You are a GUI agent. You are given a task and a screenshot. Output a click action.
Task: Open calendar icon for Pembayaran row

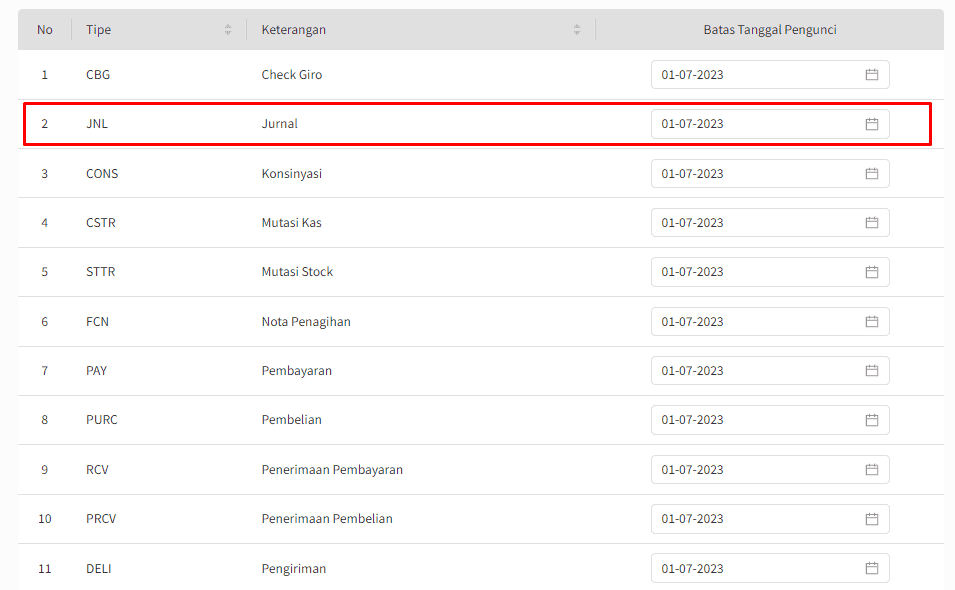[871, 371]
